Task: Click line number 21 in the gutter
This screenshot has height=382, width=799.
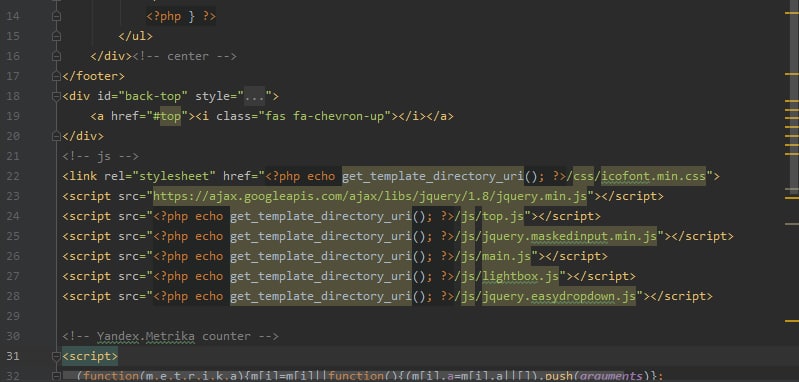Action: 14,156
